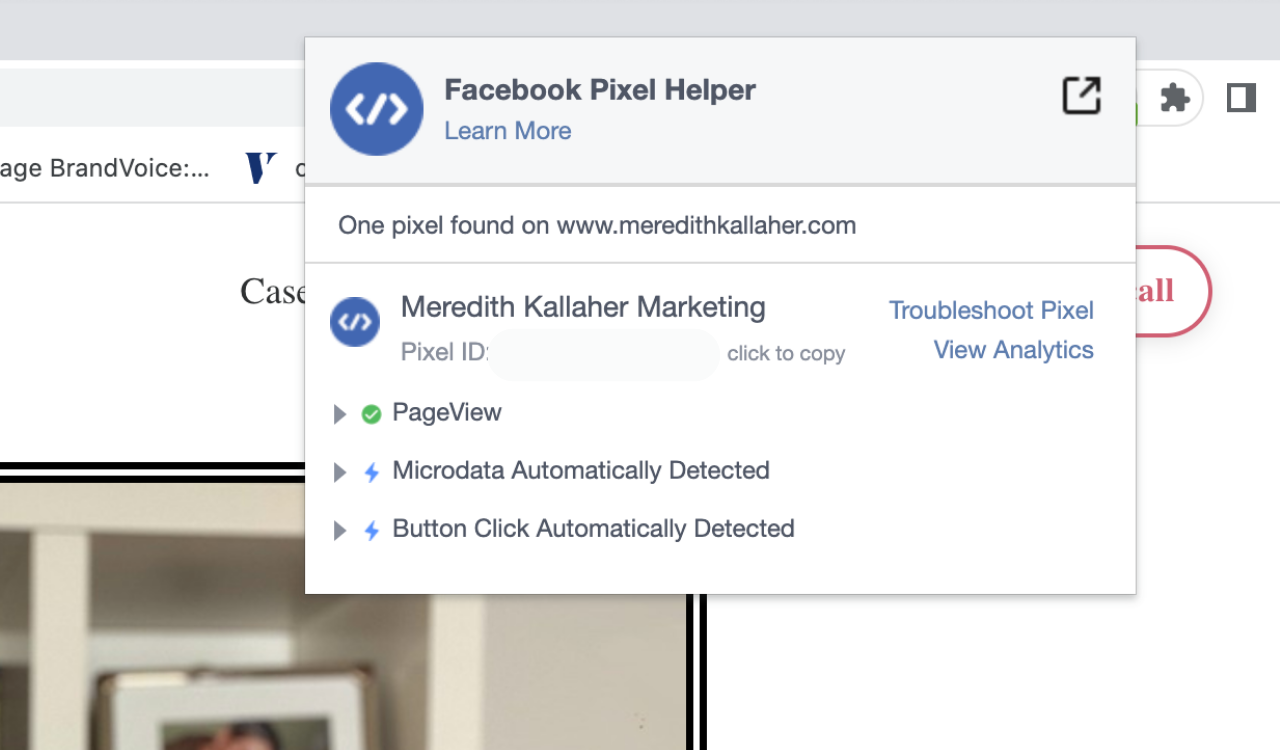Expand Microdata Automatically Detected details
This screenshot has width=1280, height=750.
tap(340, 472)
